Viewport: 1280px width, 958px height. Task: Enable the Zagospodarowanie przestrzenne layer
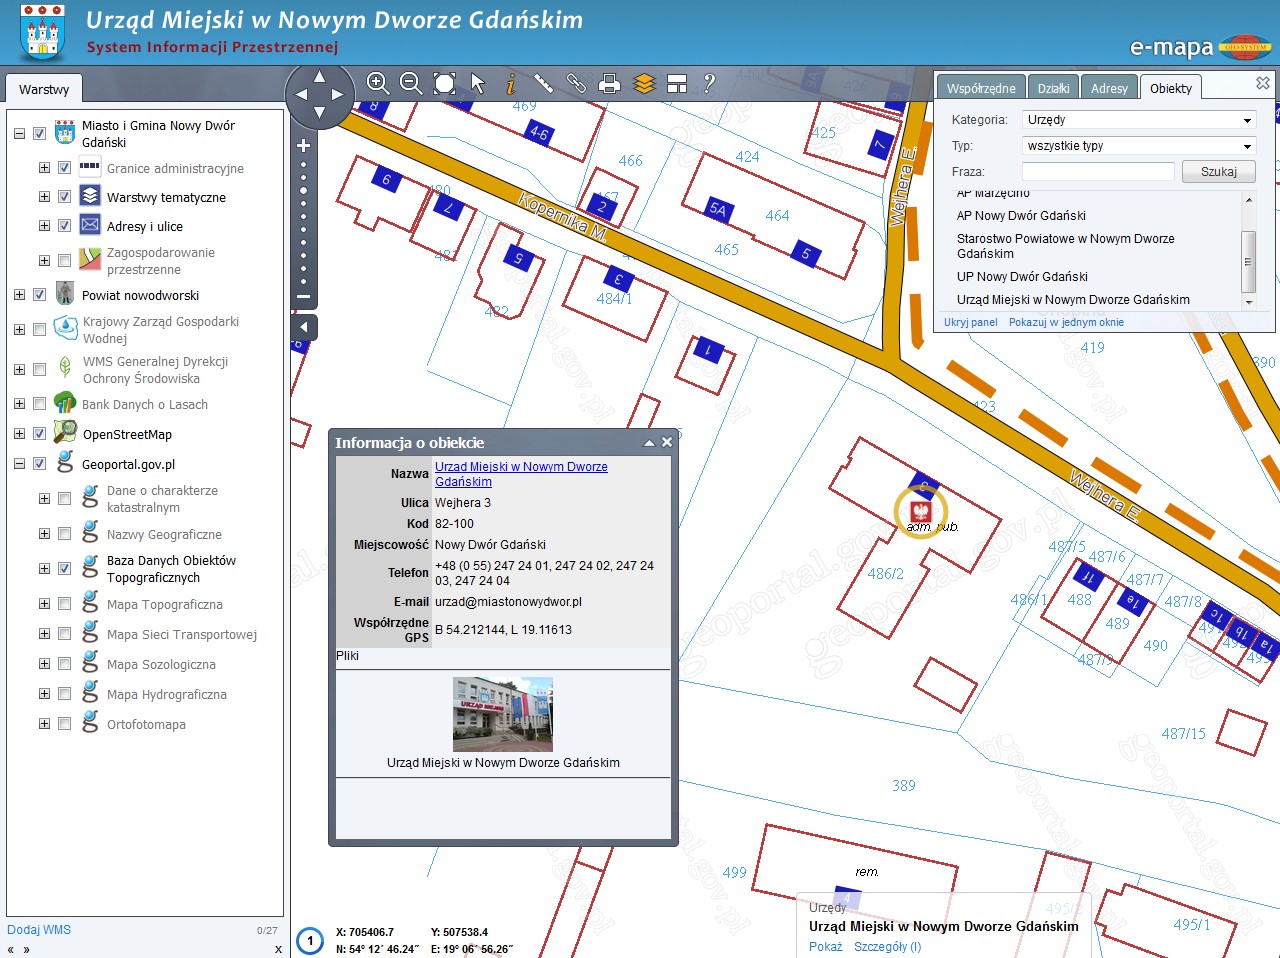point(64,261)
